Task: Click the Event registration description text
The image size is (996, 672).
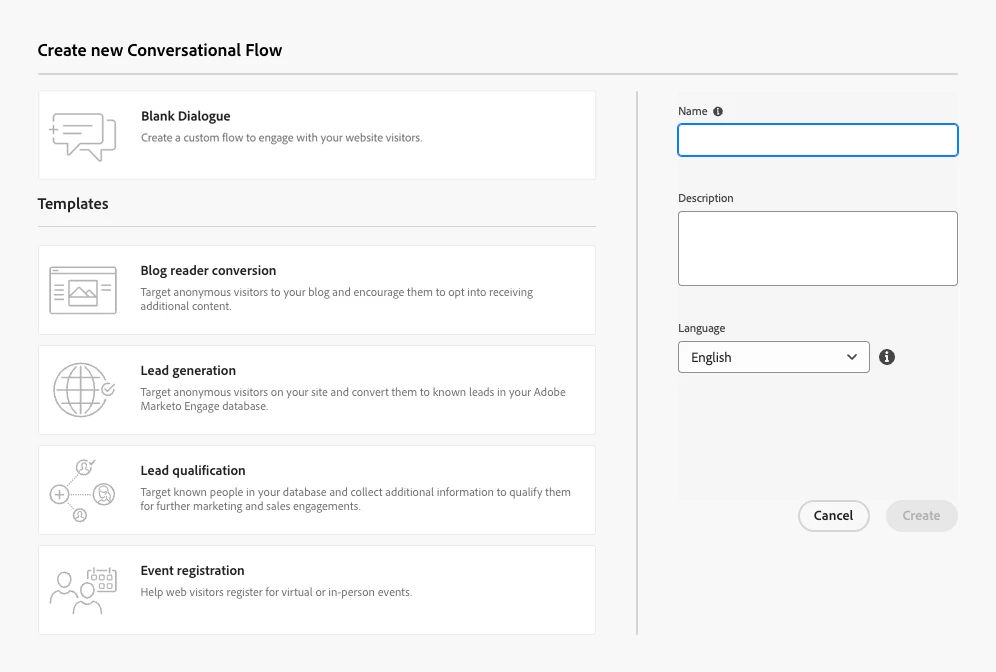Action: pos(276,592)
